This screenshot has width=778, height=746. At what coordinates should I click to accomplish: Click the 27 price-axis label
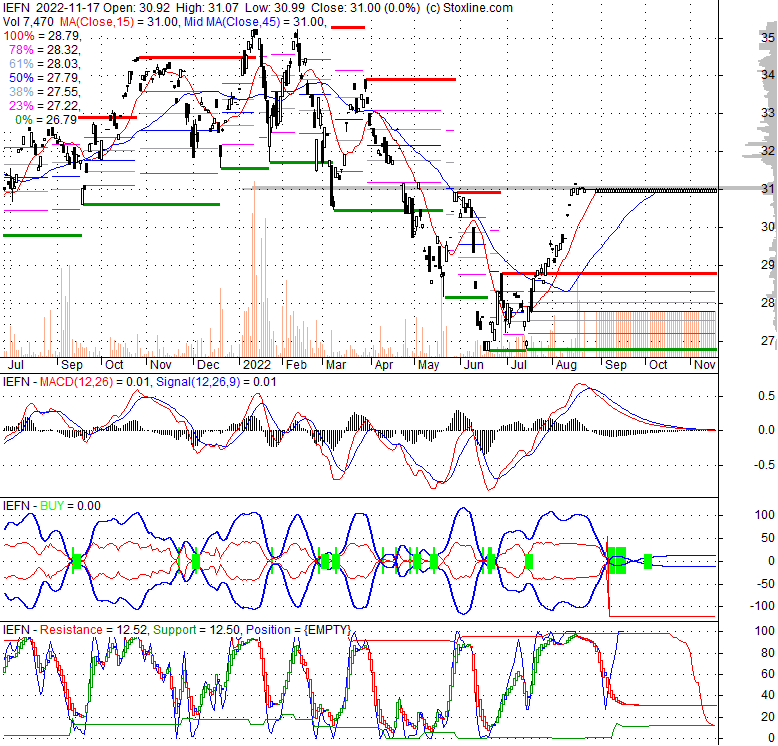pyautogui.click(x=768, y=341)
